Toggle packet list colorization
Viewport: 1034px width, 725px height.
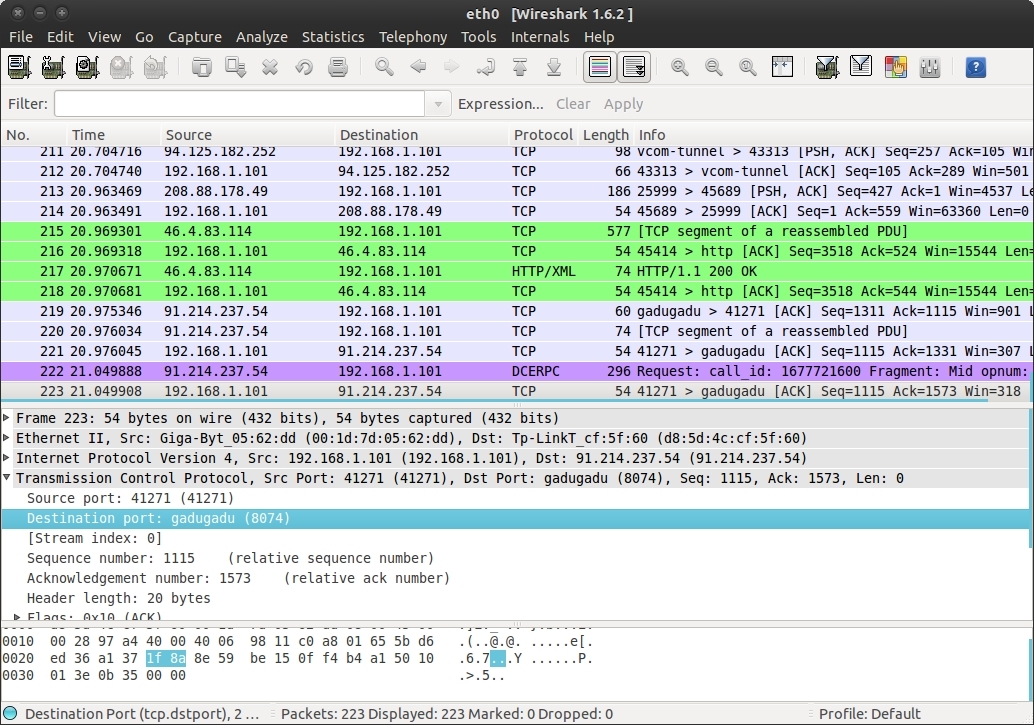point(599,67)
